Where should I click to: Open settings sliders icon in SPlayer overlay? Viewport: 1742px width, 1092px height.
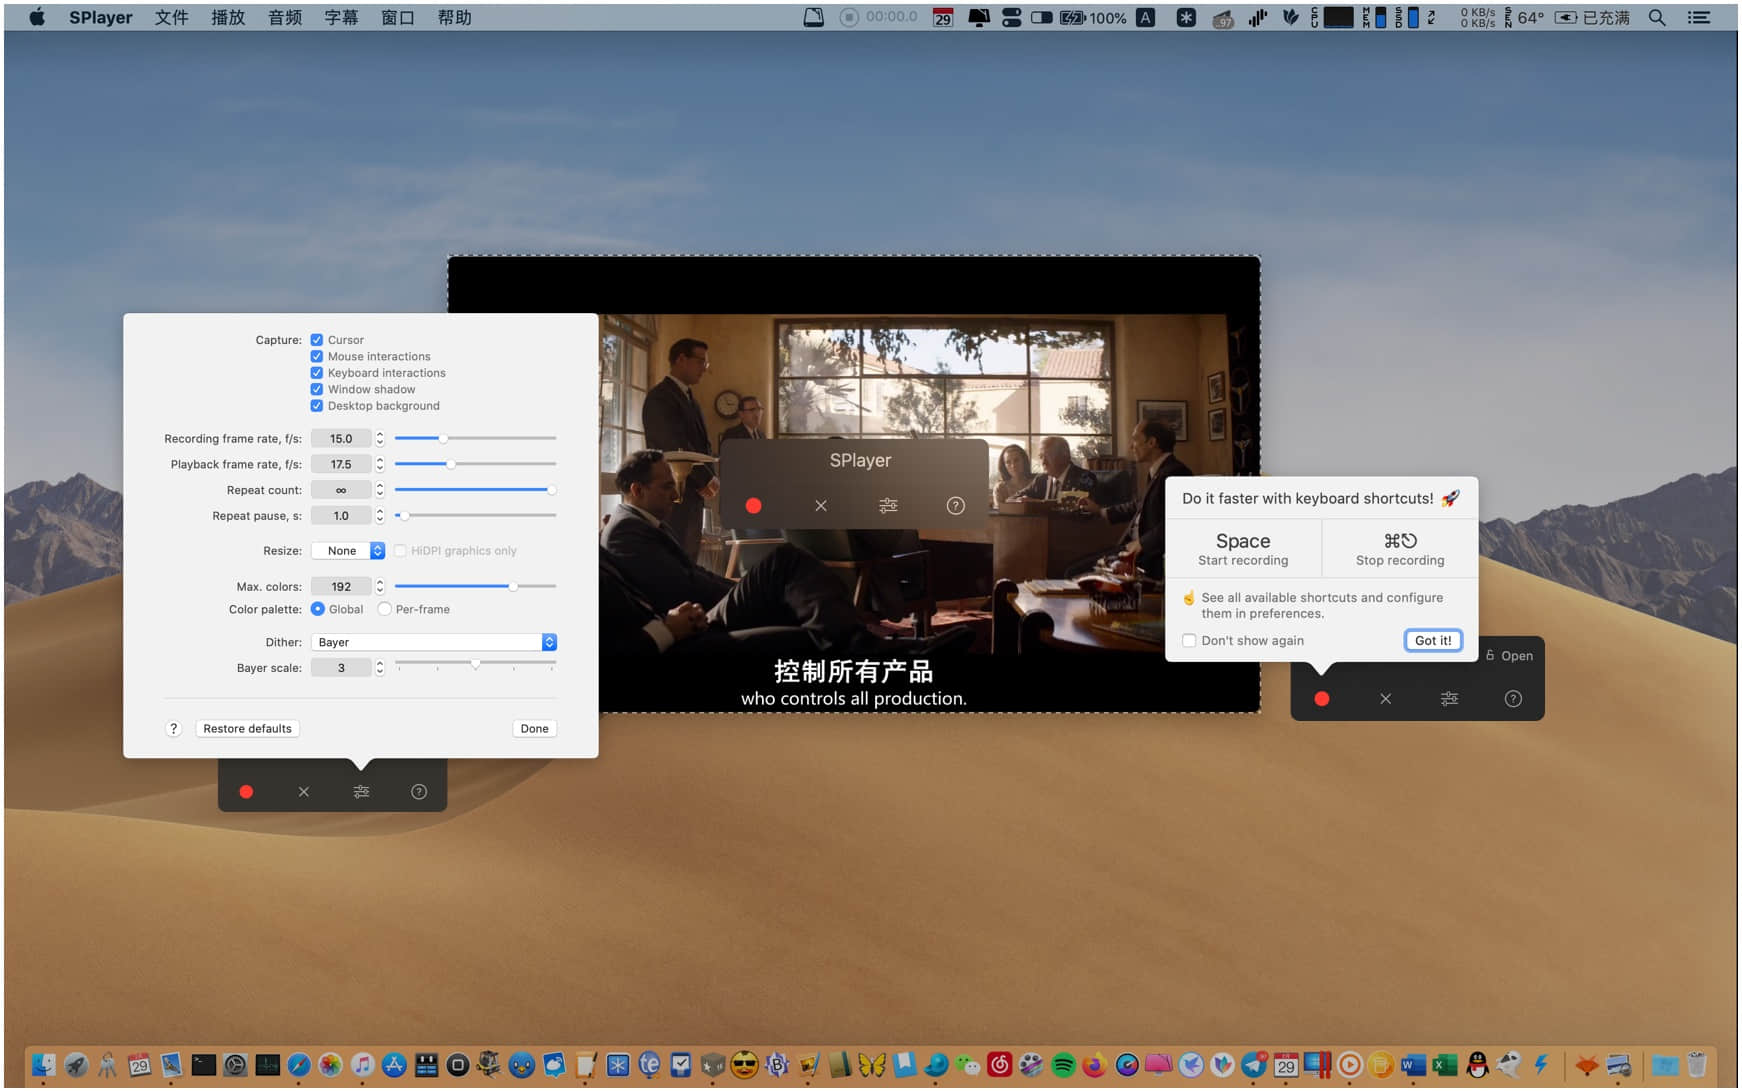[x=888, y=506]
